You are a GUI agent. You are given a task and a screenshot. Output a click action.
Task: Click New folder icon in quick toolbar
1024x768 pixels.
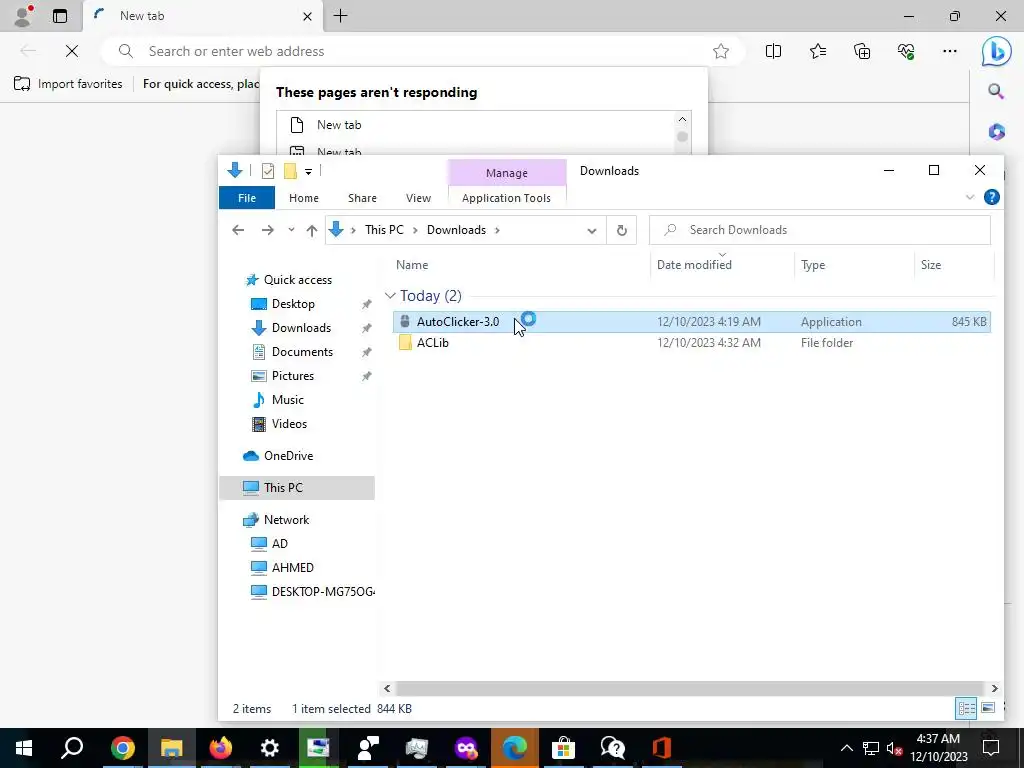click(x=290, y=171)
